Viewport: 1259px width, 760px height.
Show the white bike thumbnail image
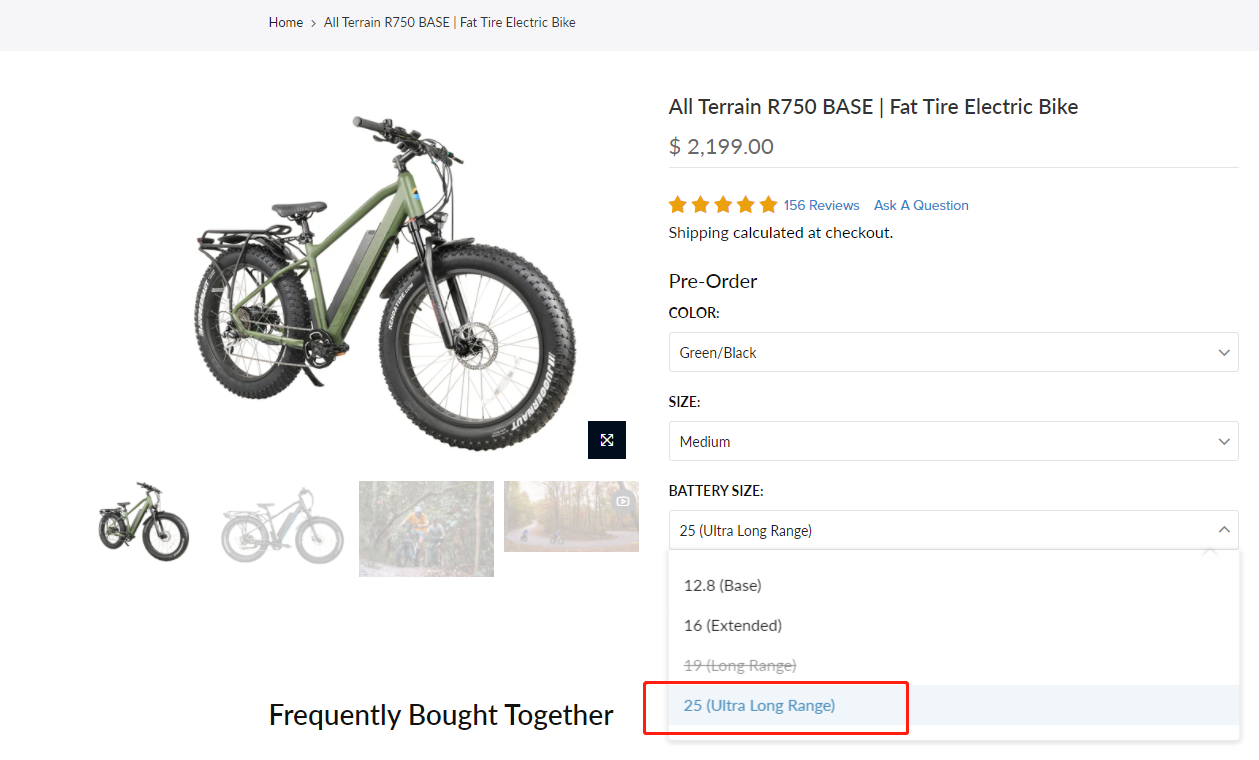(282, 525)
